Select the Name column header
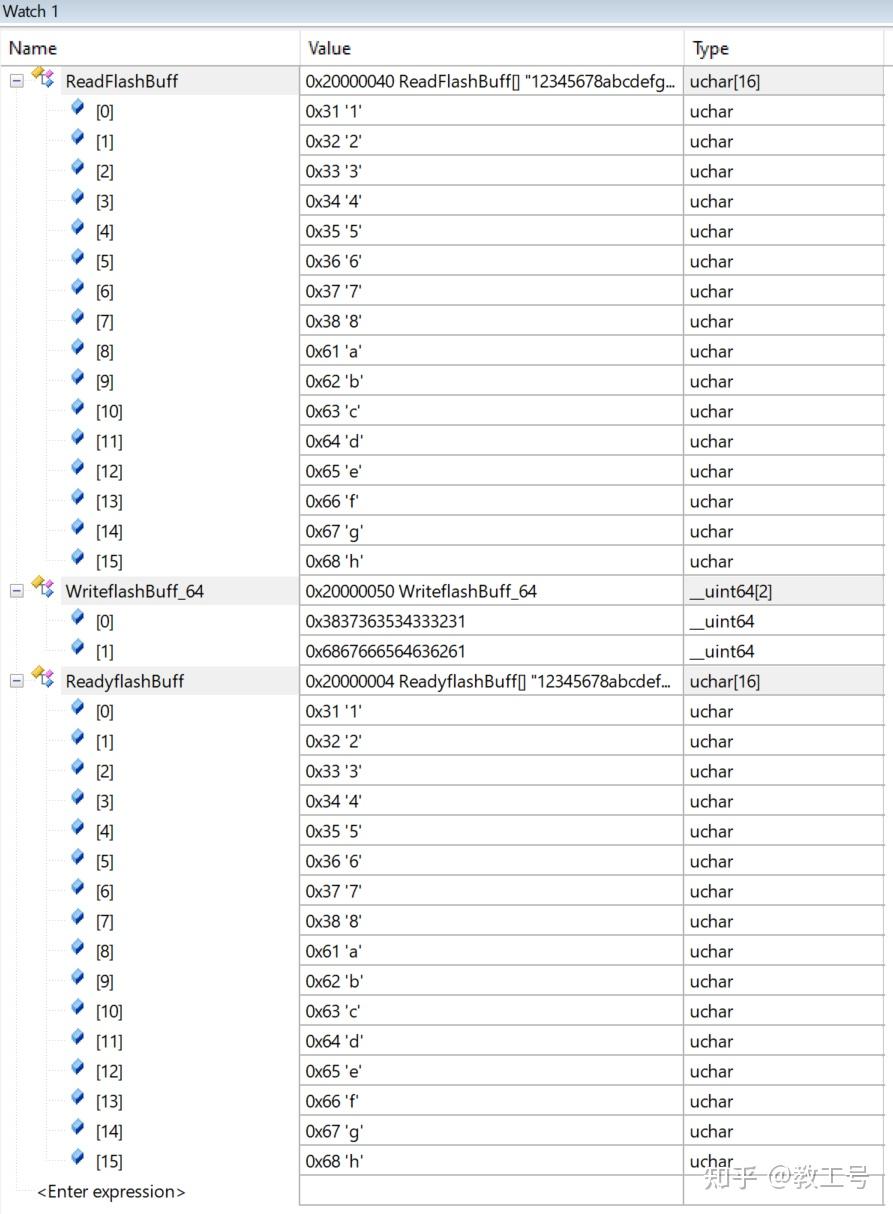The image size is (893, 1214). point(150,48)
